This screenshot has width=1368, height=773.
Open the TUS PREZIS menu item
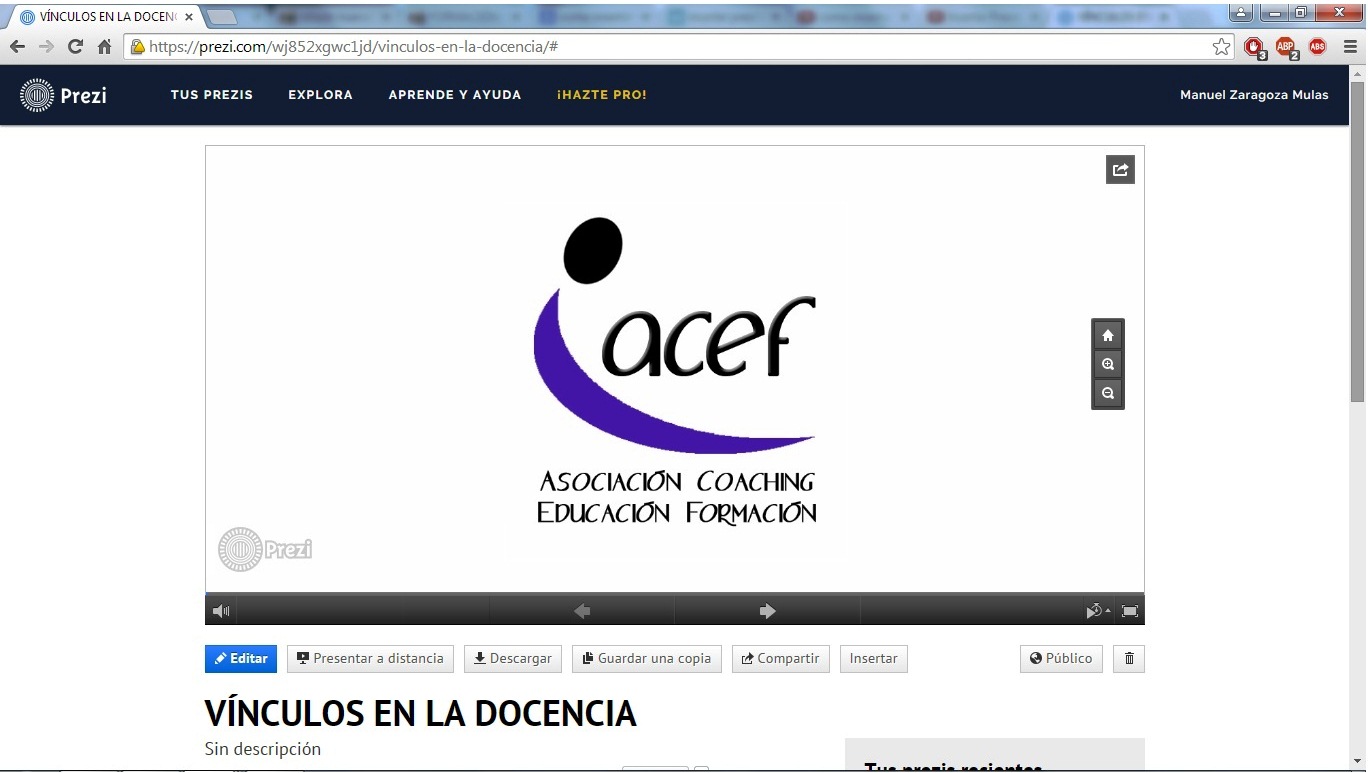coord(212,95)
